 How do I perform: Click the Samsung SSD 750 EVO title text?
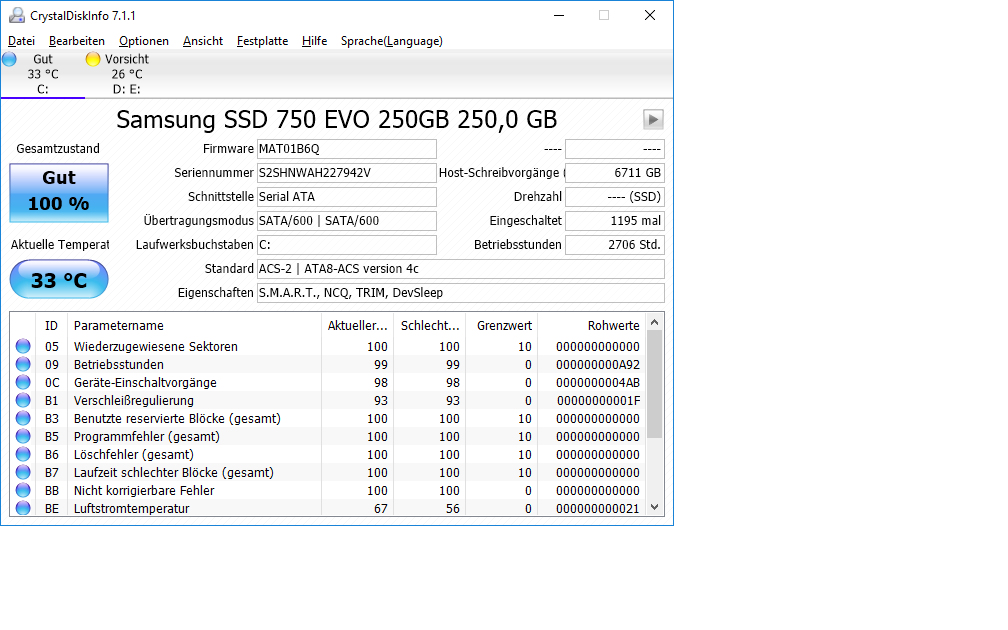point(336,120)
